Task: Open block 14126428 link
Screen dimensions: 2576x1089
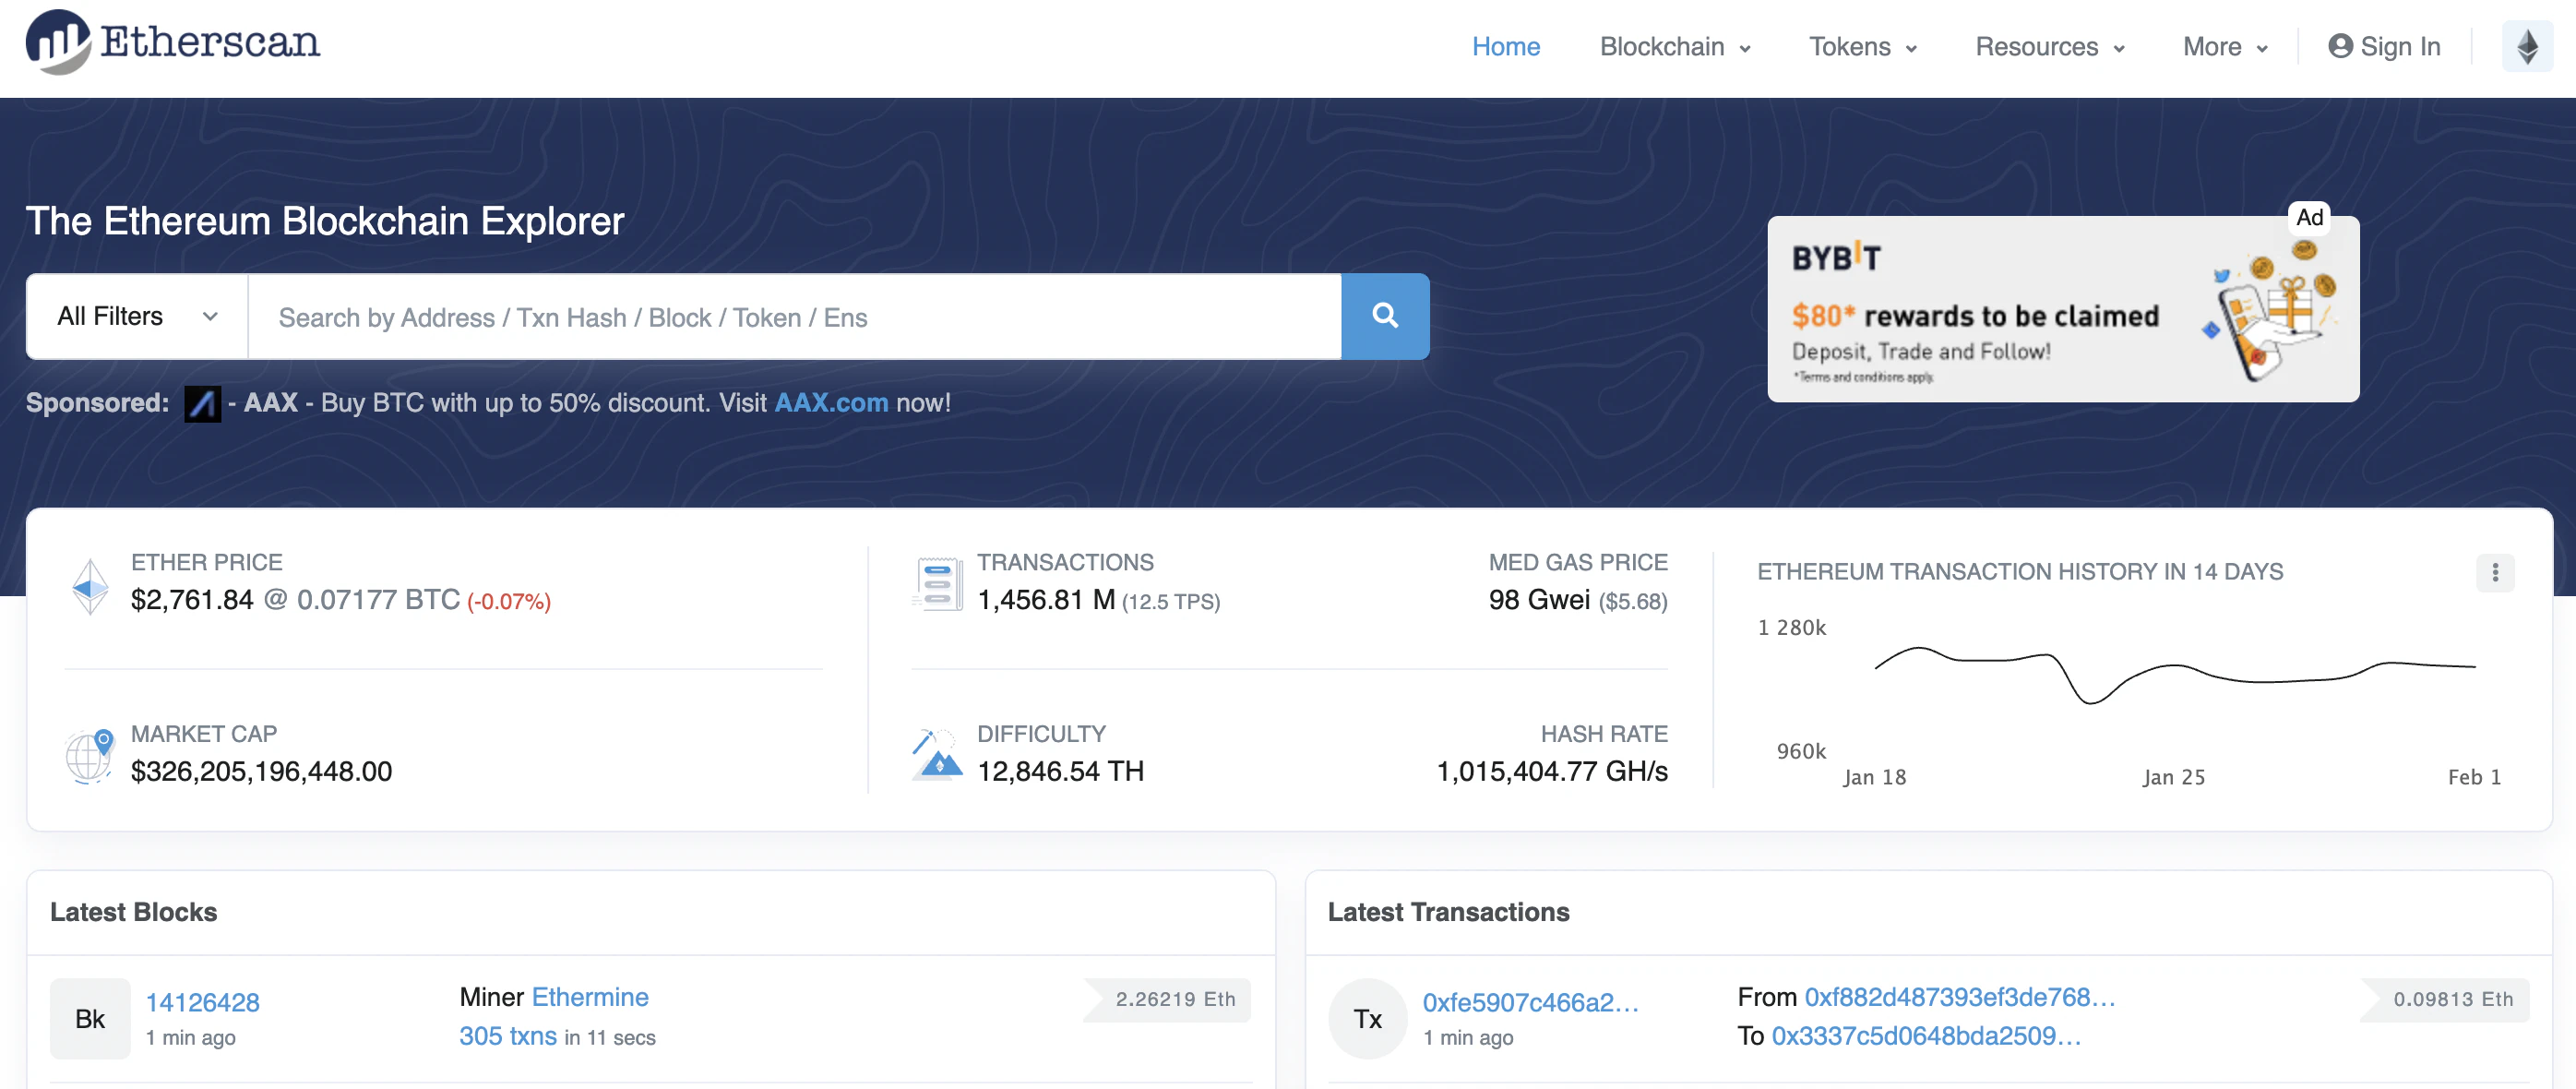Action: pos(203,1002)
